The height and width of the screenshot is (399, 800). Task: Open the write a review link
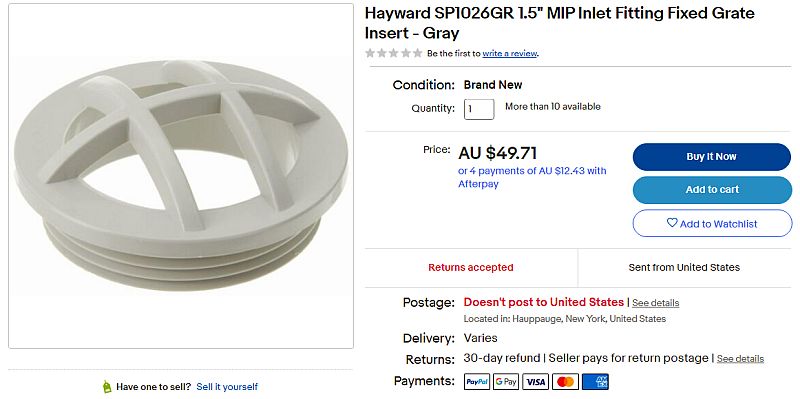coord(510,53)
